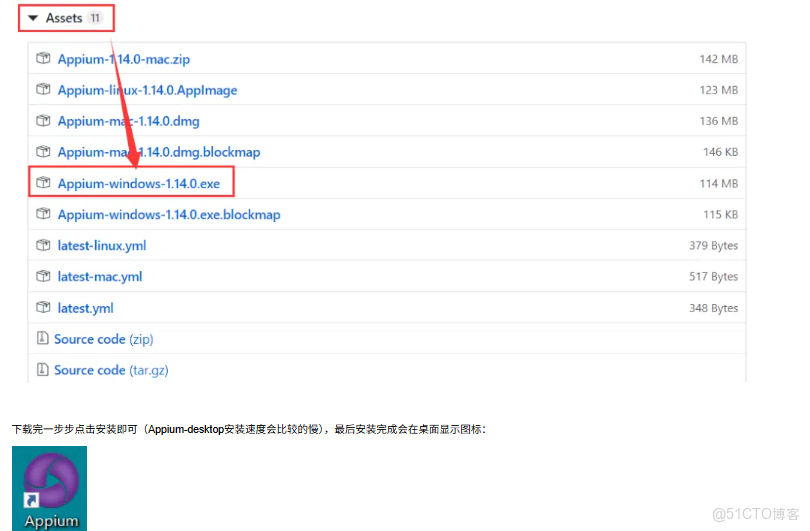Click package icon beside Appium-mac-1.14.0.dmg.blockmap
The width and height of the screenshot is (810, 531).
coord(43,151)
